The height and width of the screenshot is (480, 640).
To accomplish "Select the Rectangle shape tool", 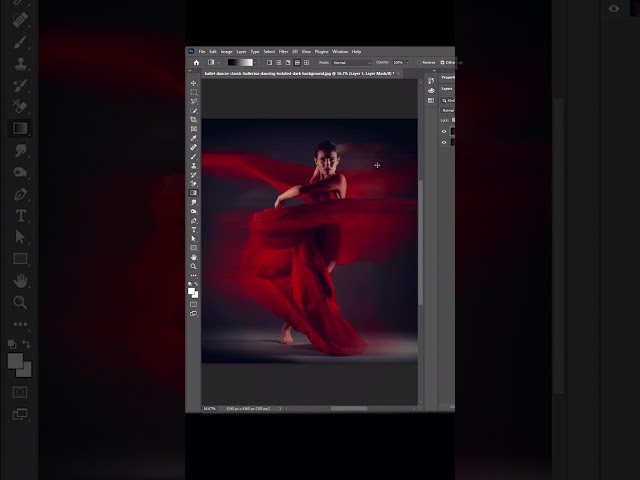I will pyautogui.click(x=193, y=248).
